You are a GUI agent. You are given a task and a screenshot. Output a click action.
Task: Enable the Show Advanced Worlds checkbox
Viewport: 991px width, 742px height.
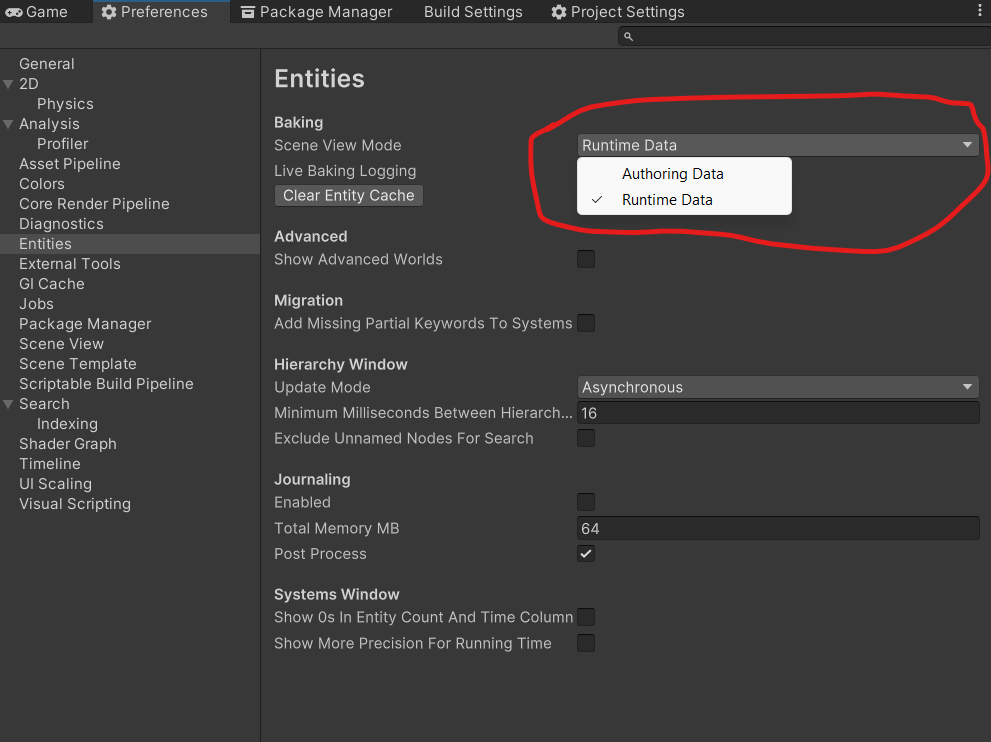click(x=586, y=259)
